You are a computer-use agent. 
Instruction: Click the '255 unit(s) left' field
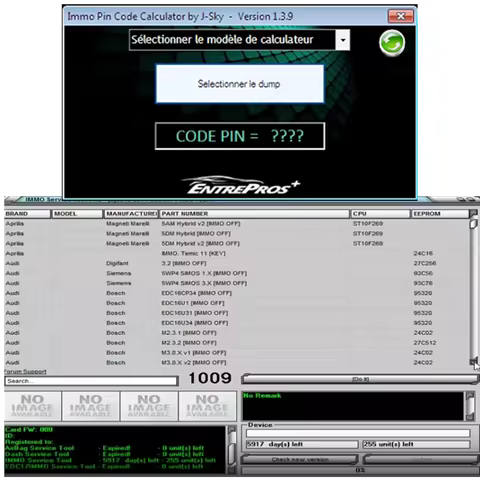click(416, 444)
